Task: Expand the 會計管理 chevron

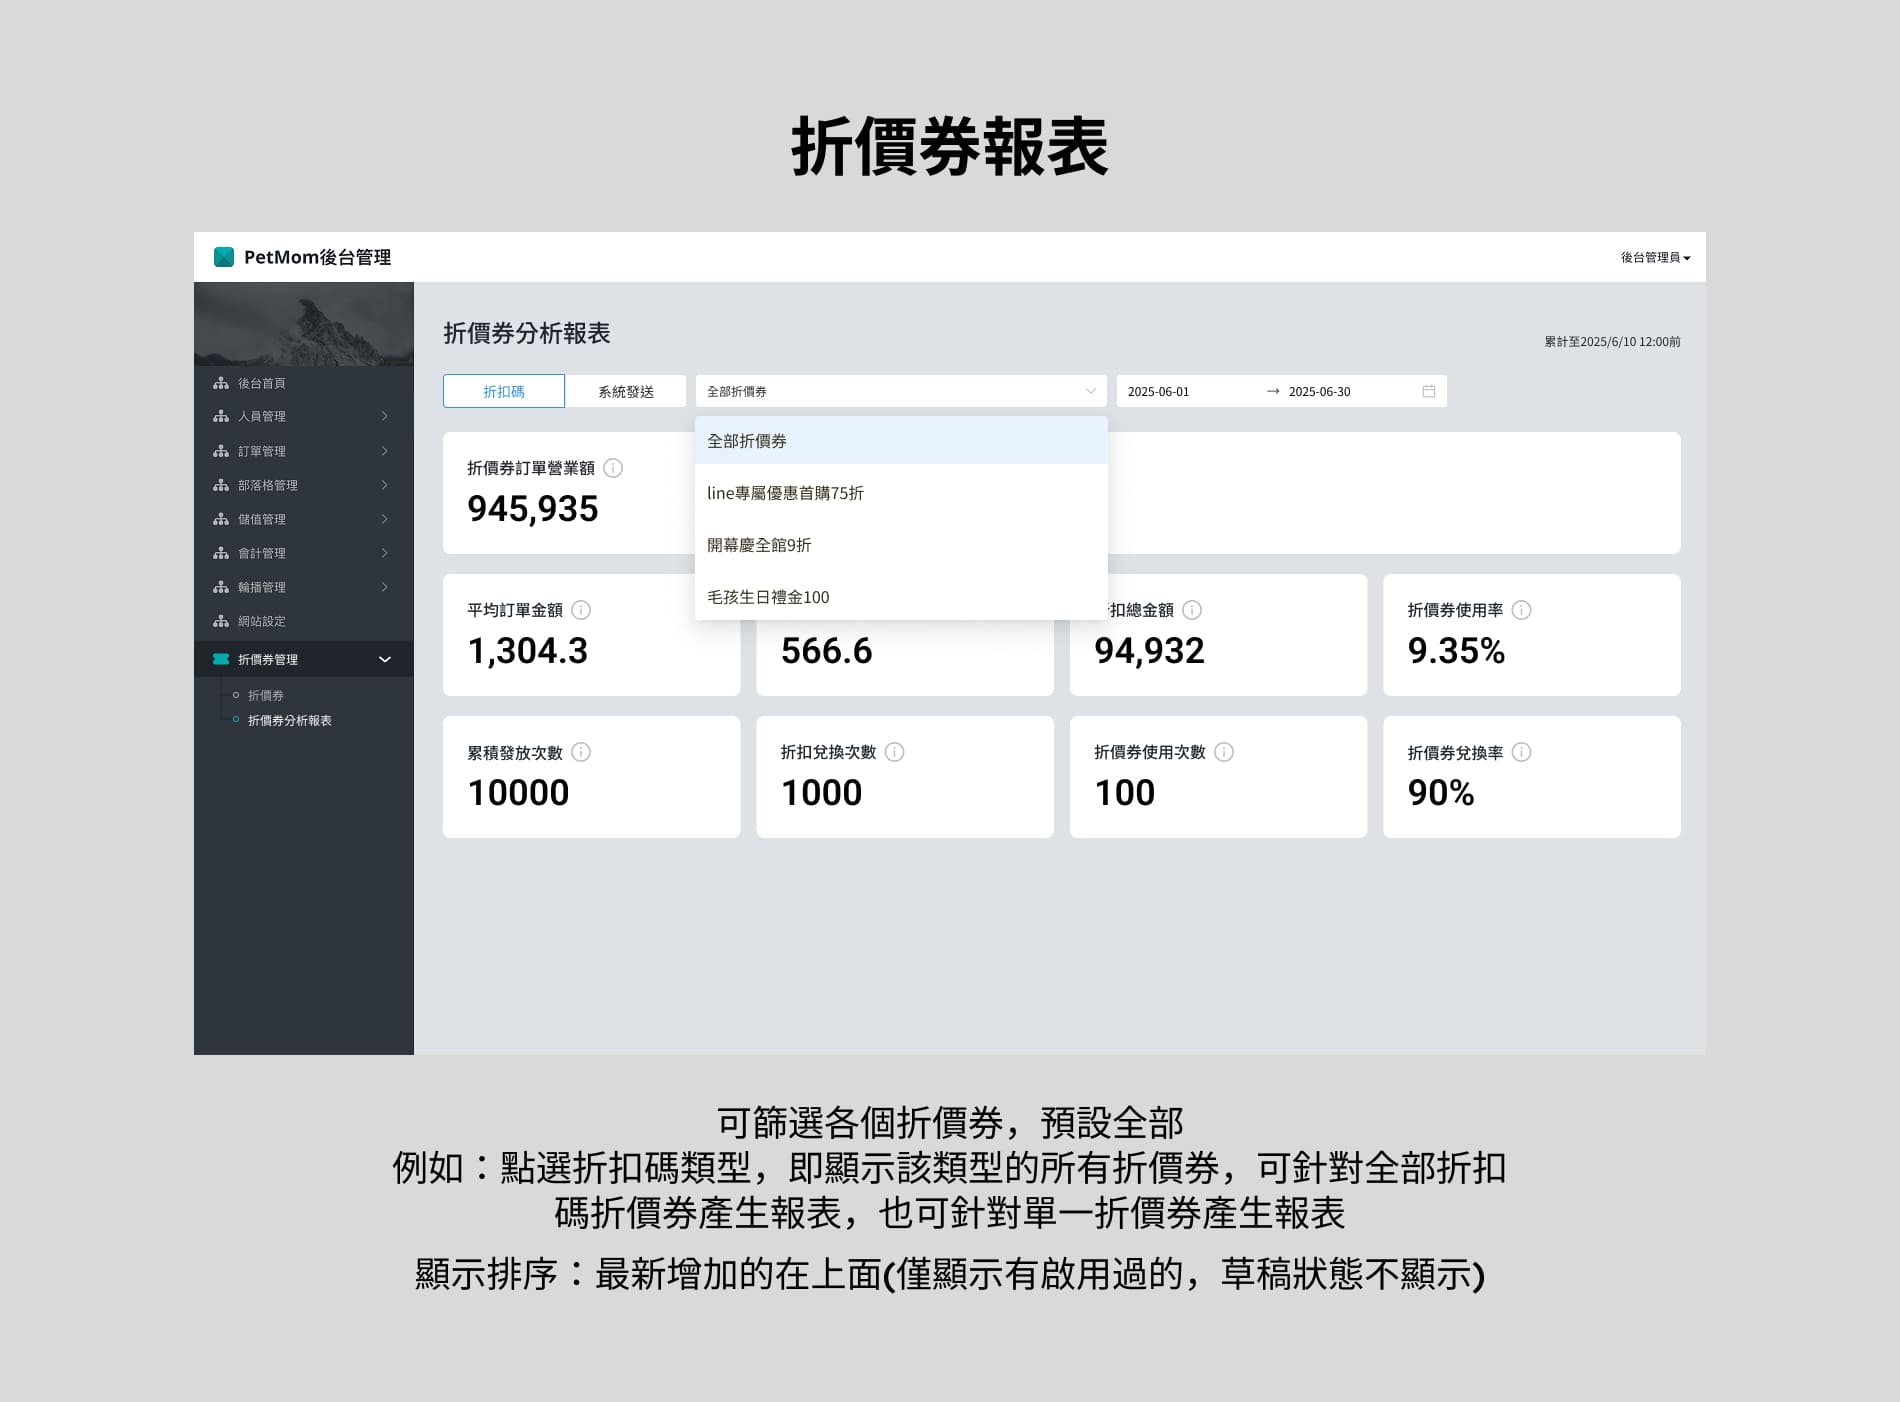Action: click(x=384, y=553)
